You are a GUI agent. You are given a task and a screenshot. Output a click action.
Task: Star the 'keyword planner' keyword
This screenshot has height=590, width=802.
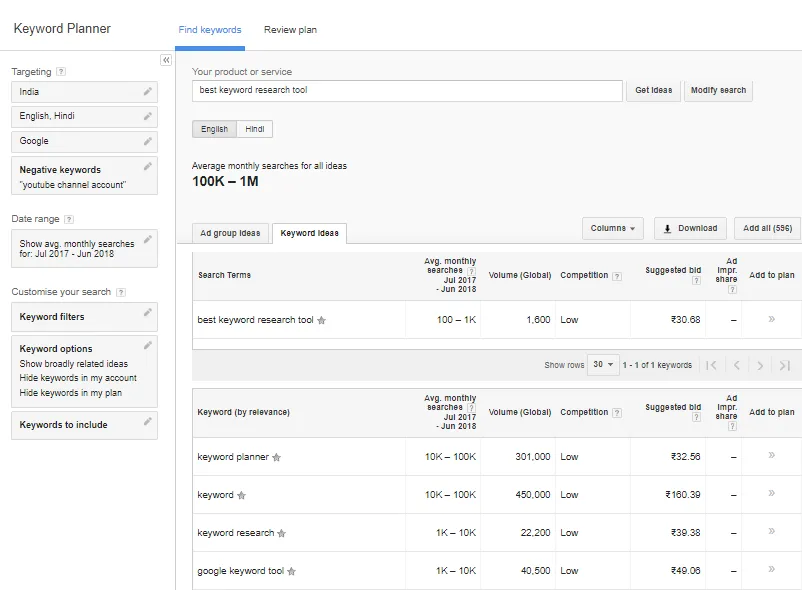[x=276, y=457]
